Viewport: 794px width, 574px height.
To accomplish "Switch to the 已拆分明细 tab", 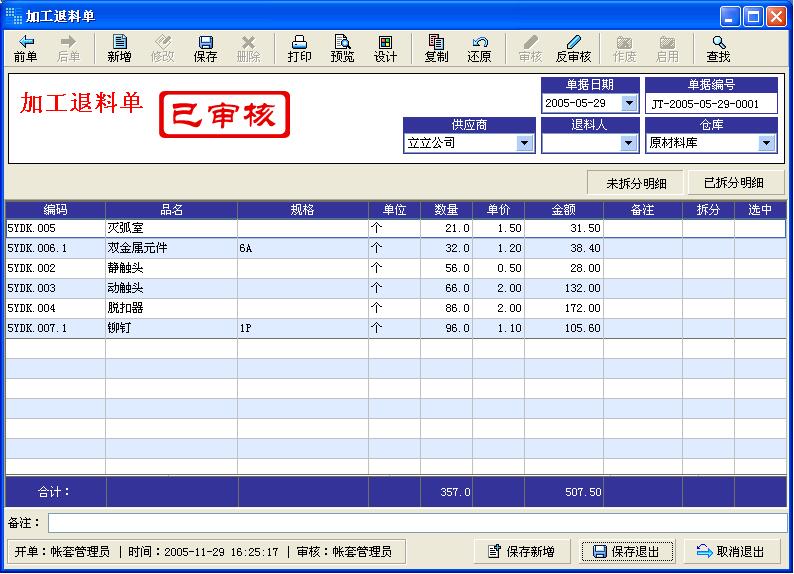I will (734, 183).
